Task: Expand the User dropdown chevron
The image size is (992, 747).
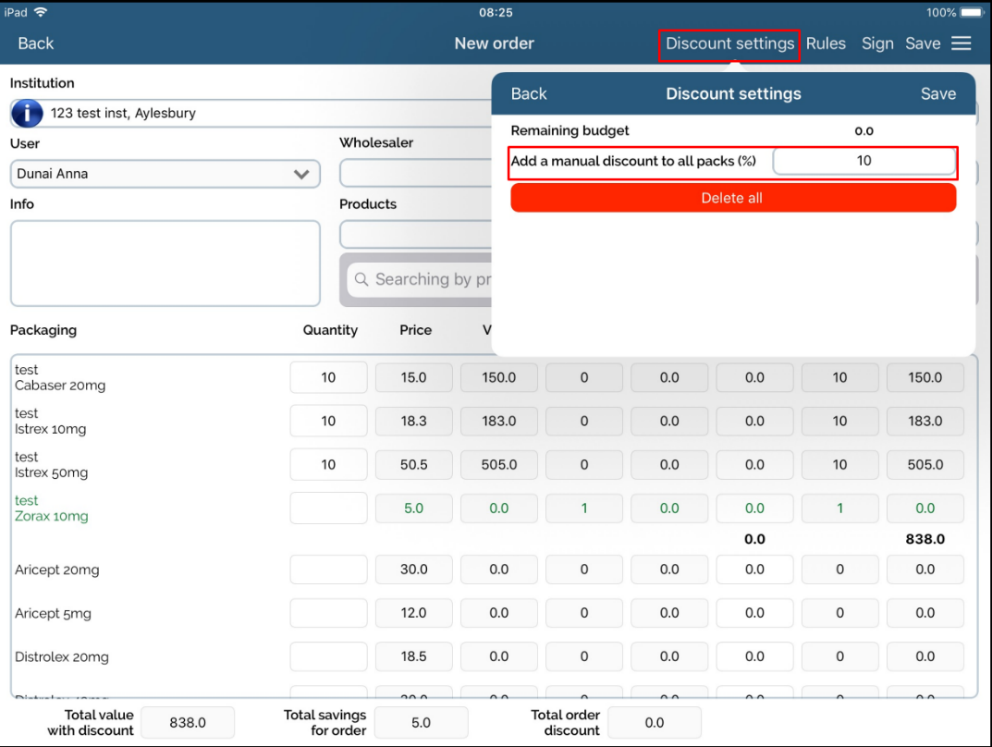Action: click(301, 174)
